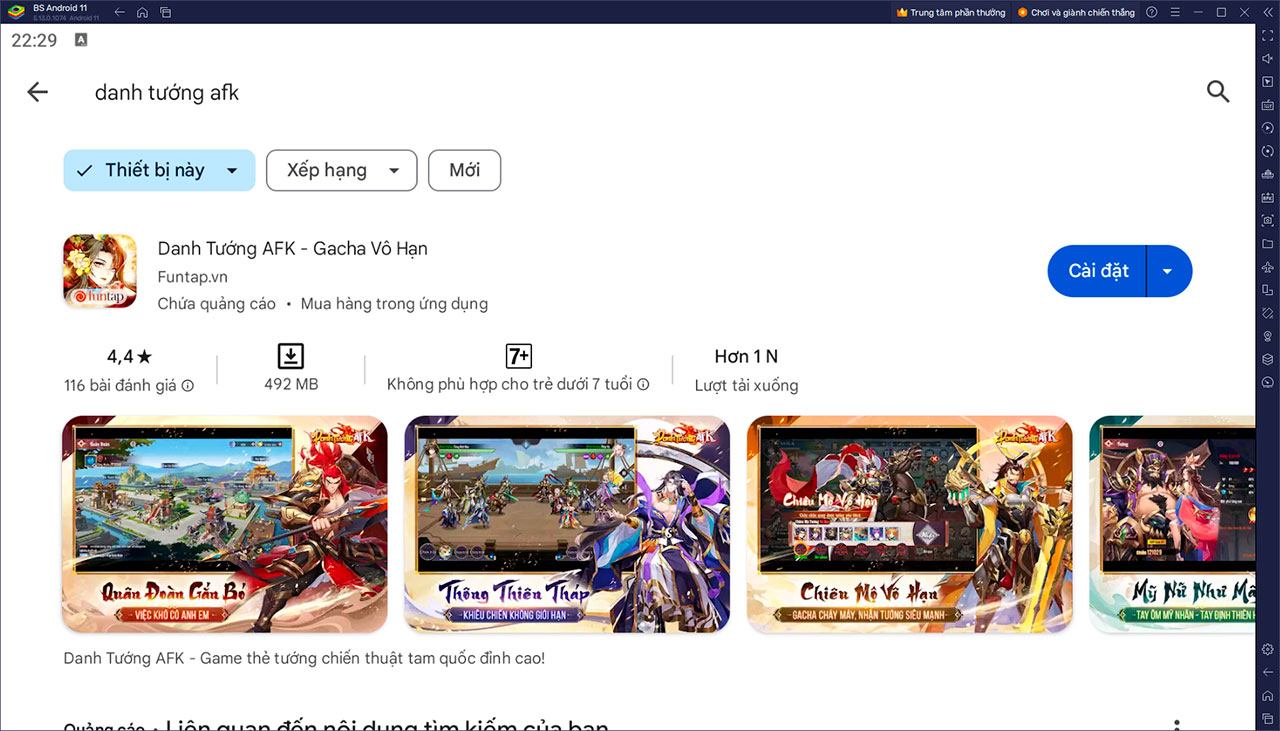Click the Funtap.vn developer name
Screen dimensions: 1280x731
[193, 277]
